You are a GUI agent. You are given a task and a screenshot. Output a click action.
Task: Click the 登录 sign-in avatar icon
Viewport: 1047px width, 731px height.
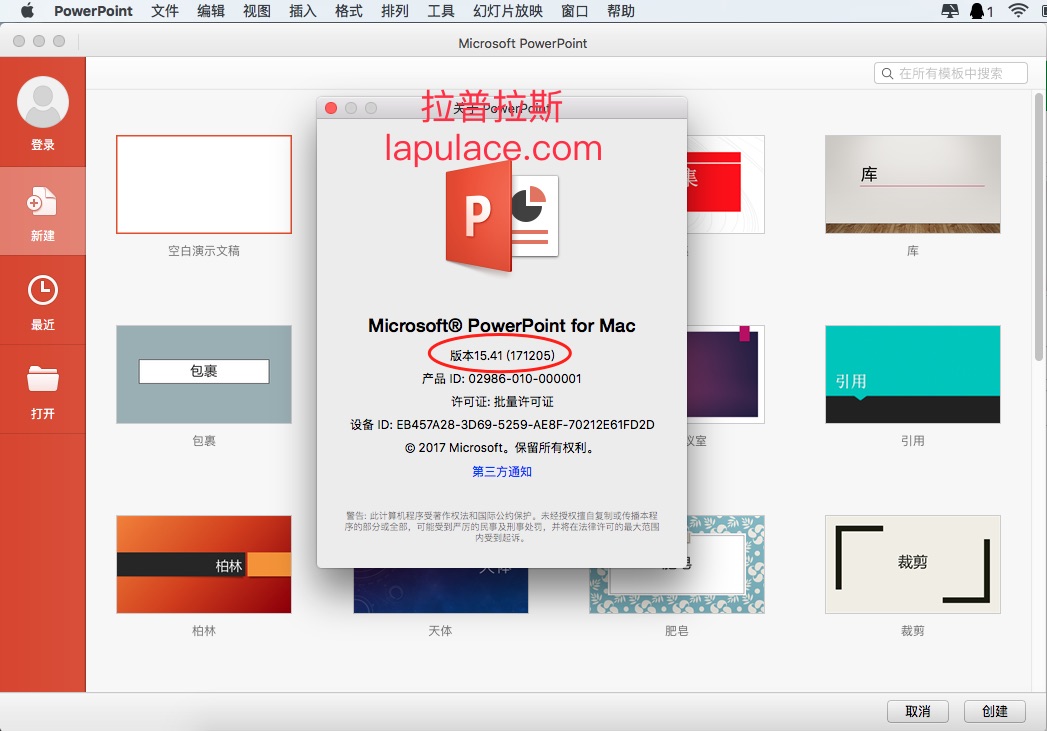pyautogui.click(x=43, y=102)
